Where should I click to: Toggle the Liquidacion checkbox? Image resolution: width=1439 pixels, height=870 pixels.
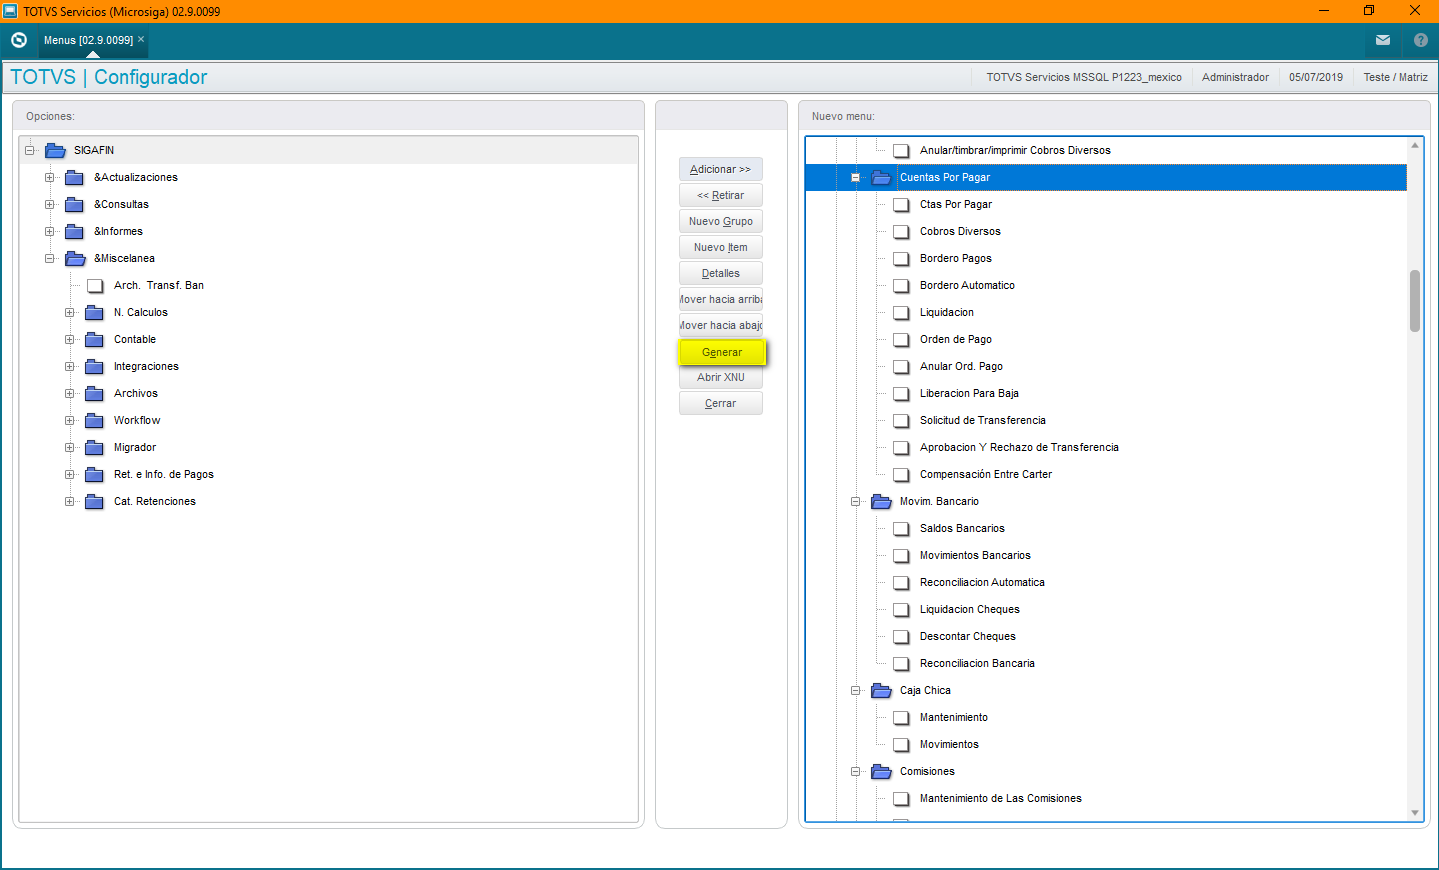901,312
